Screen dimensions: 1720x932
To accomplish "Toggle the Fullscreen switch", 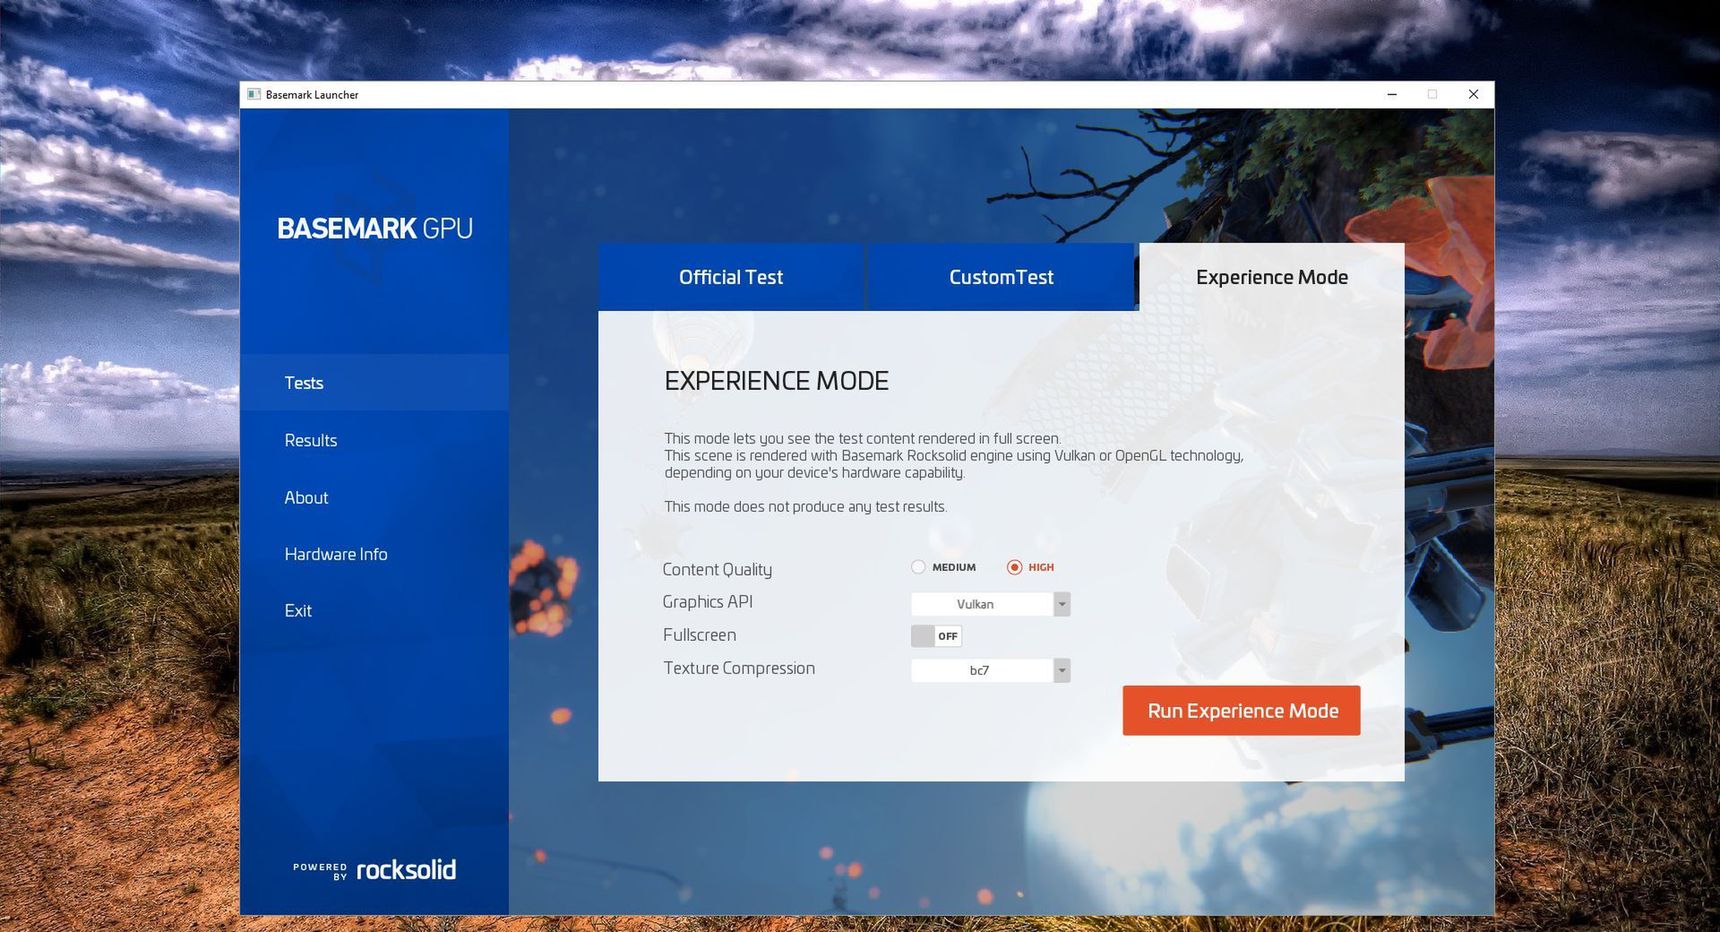I will [x=936, y=636].
